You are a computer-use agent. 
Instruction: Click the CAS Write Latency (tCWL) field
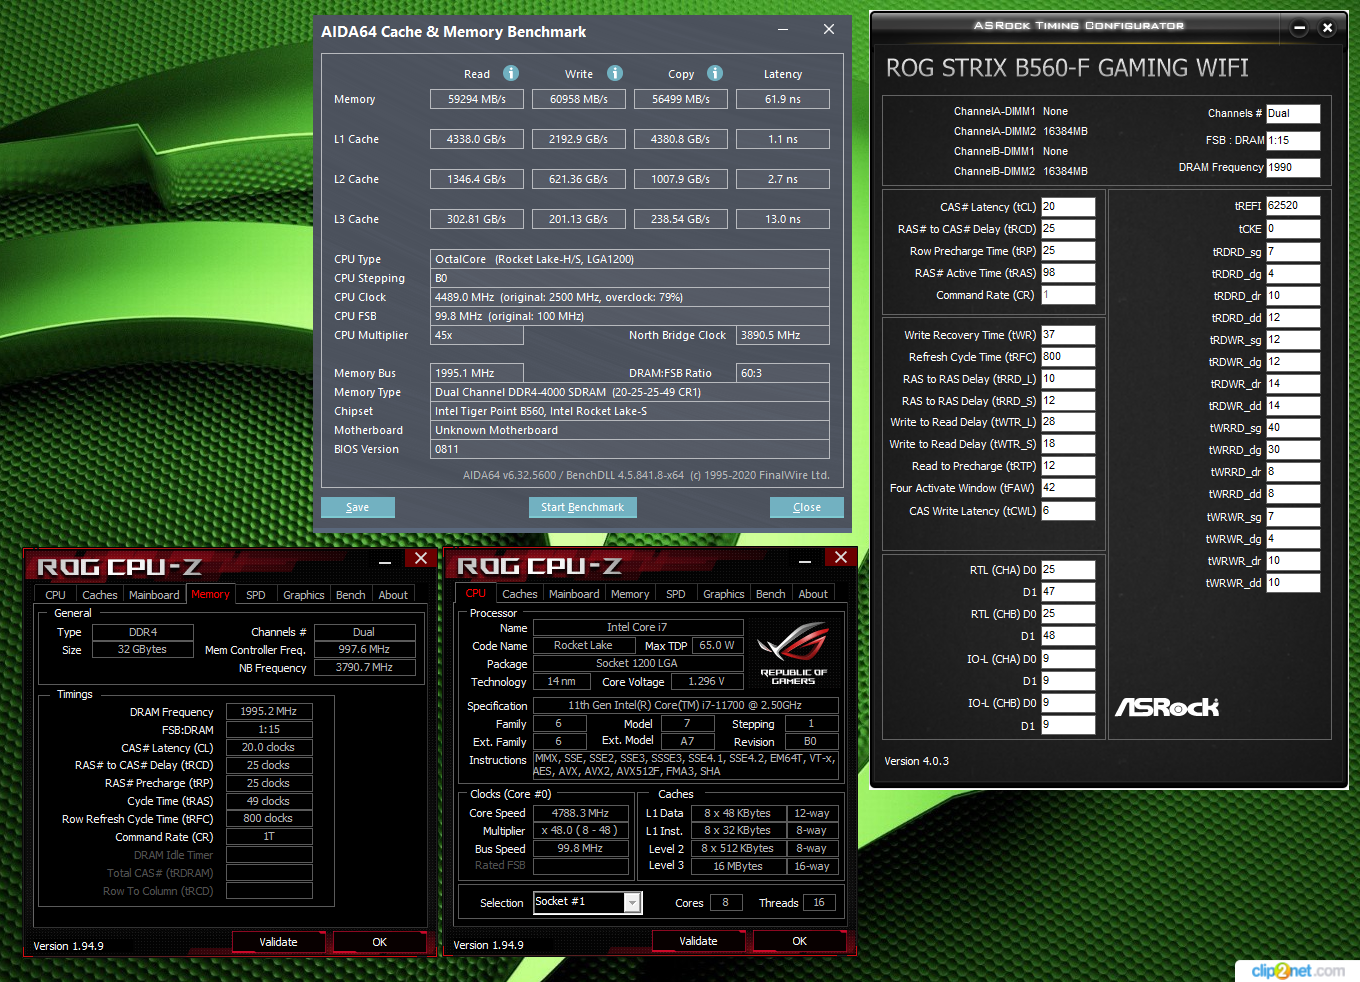pyautogui.click(x=1068, y=511)
